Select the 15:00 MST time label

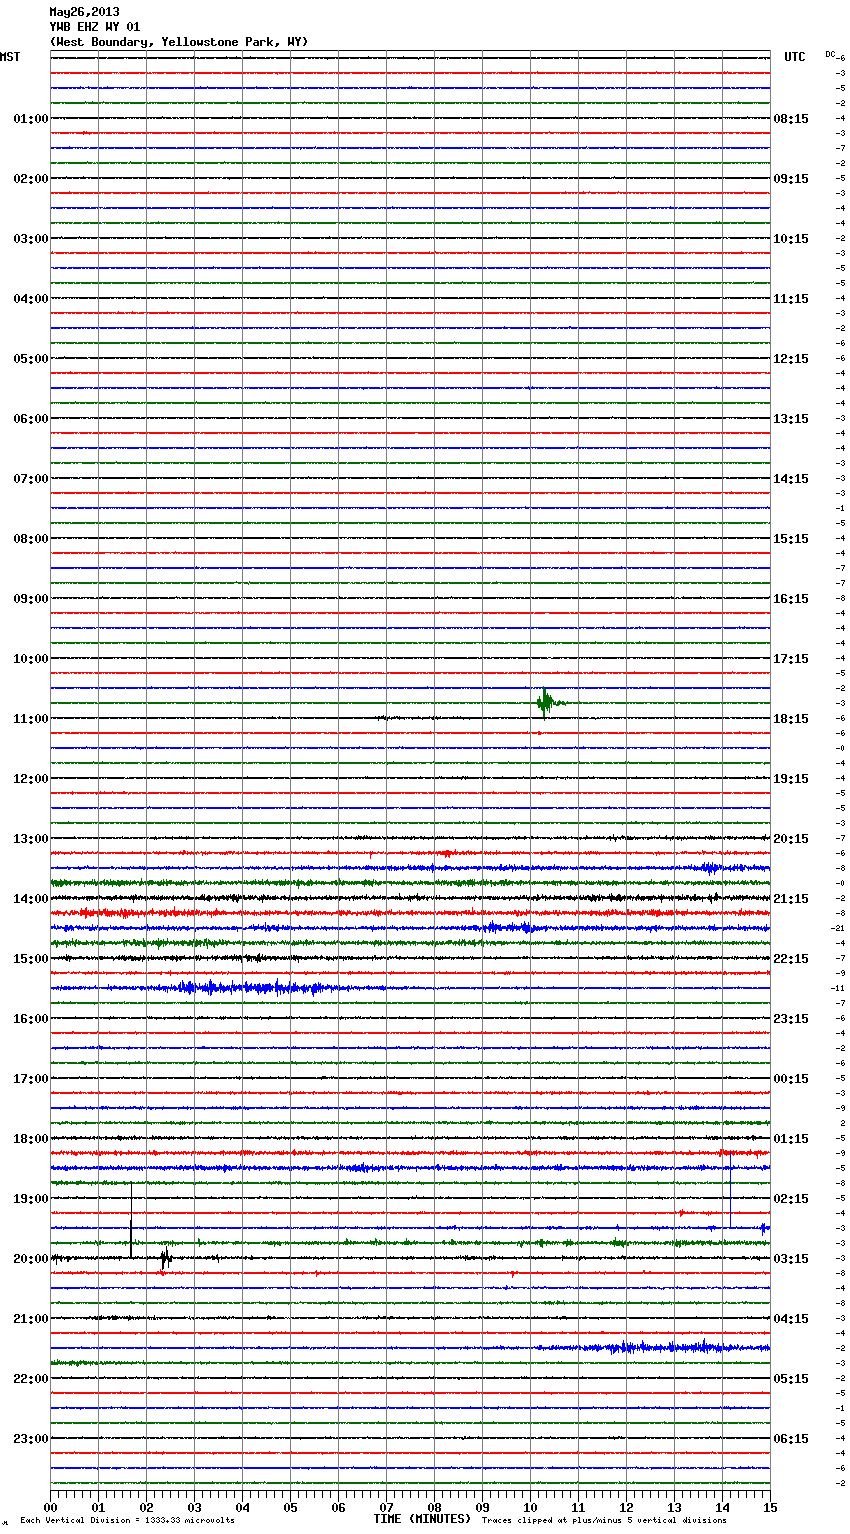pos(31,958)
